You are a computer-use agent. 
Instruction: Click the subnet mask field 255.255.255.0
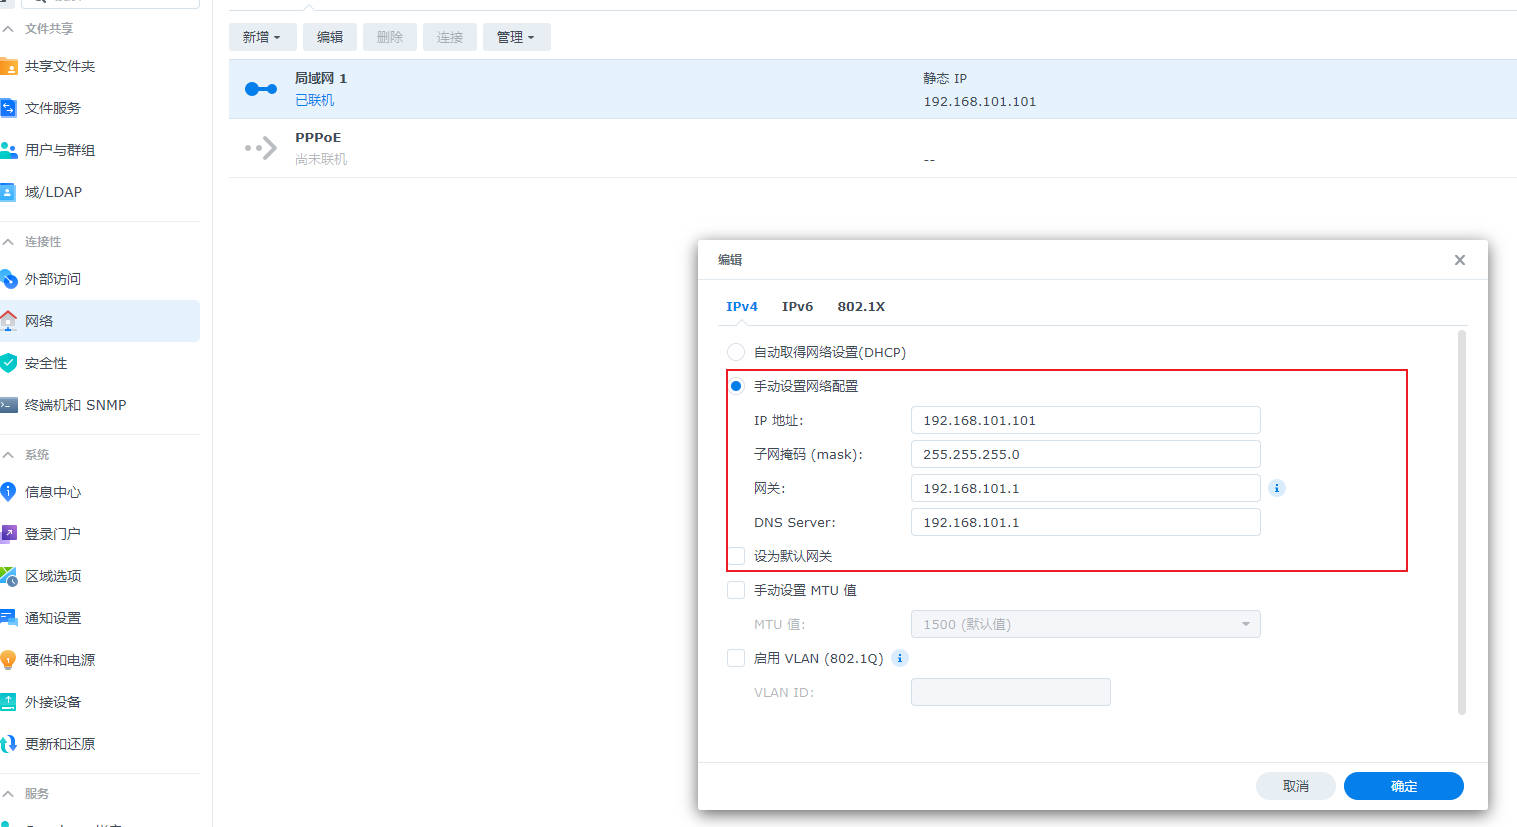[1085, 454]
